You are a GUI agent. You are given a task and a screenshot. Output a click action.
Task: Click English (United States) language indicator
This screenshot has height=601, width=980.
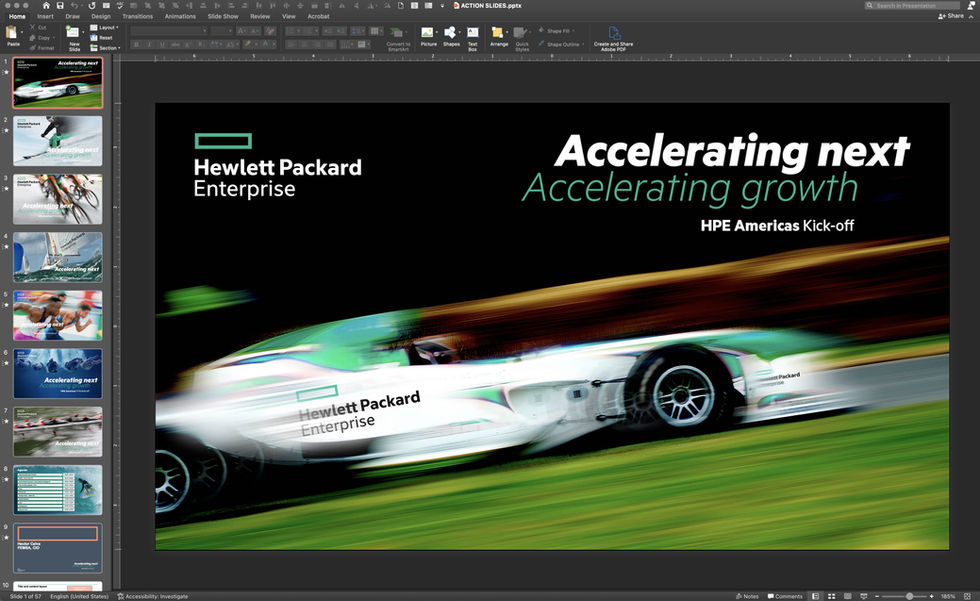79,596
